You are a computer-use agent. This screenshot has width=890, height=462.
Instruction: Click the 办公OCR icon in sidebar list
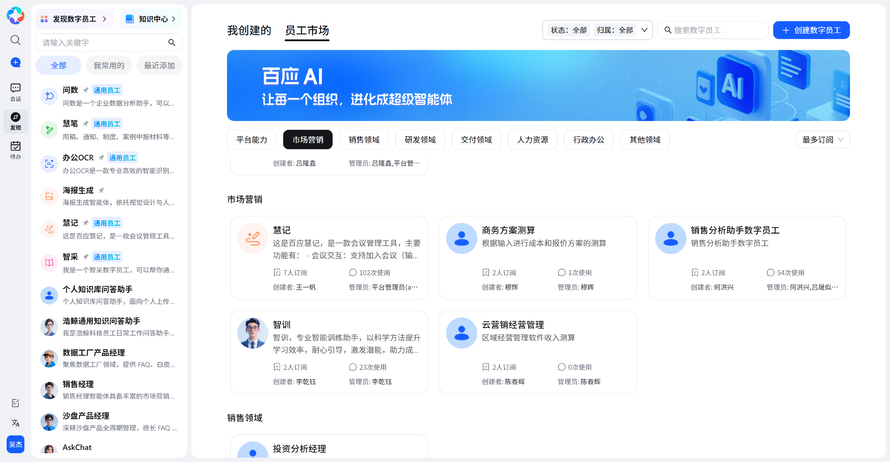click(x=48, y=163)
